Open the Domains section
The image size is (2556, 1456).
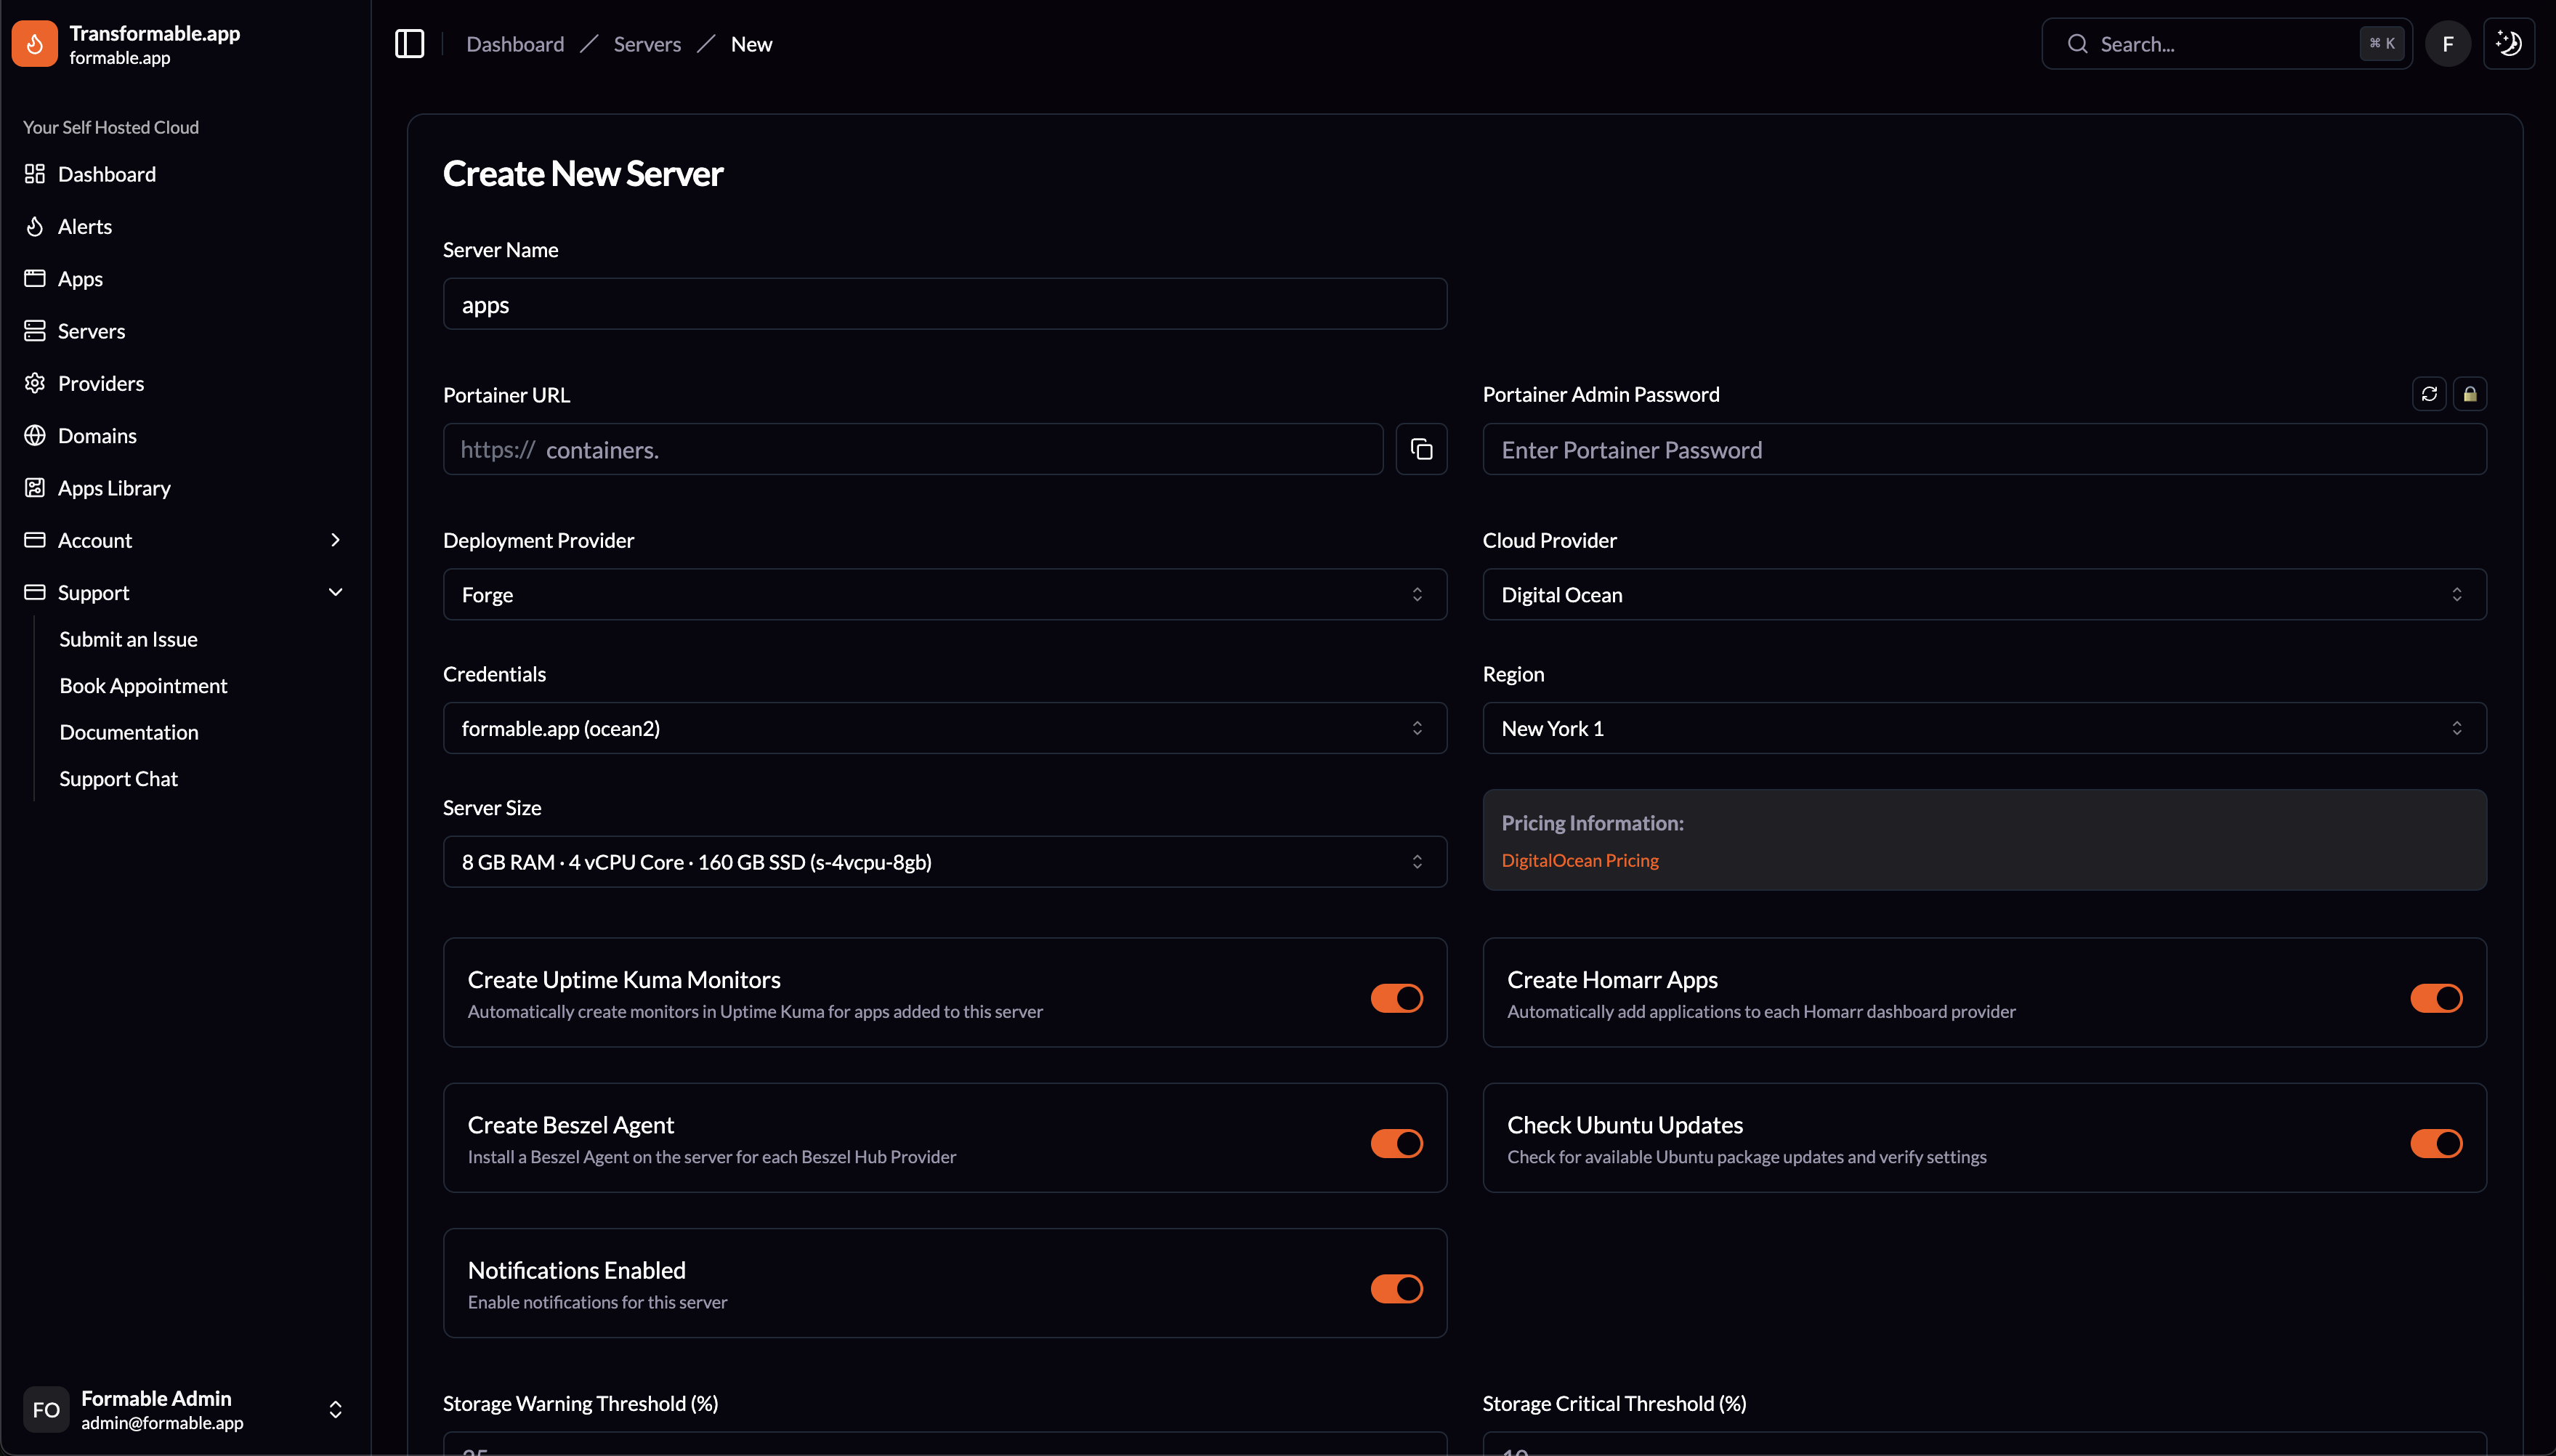[97, 435]
